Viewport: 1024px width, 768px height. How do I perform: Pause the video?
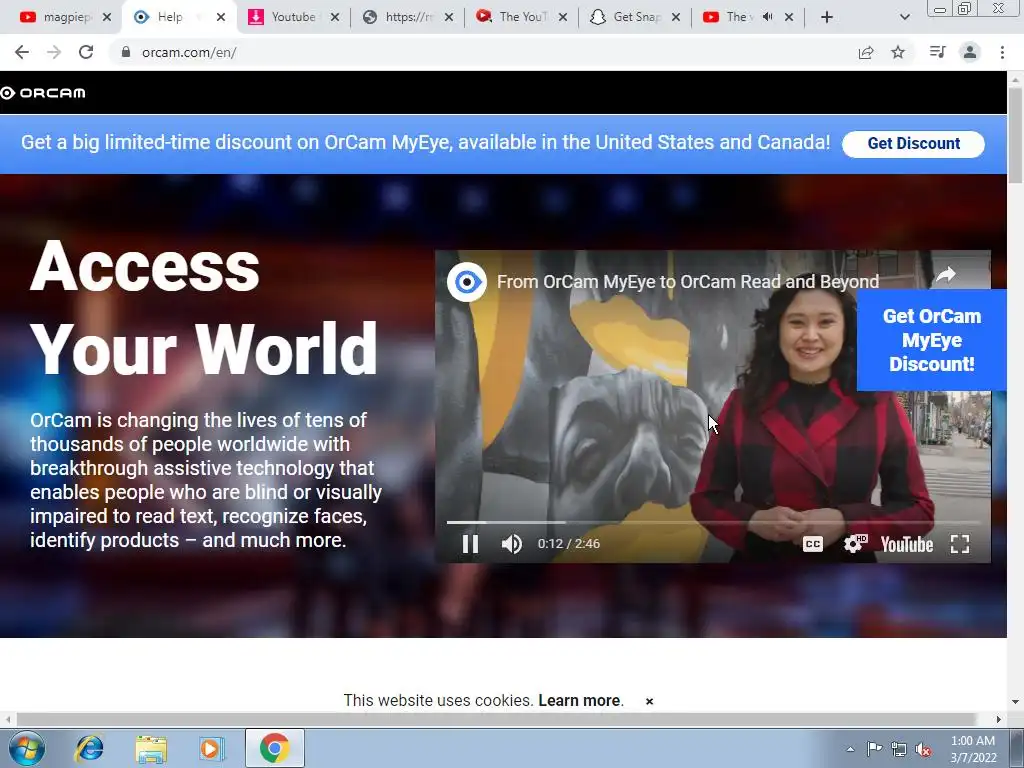point(470,544)
